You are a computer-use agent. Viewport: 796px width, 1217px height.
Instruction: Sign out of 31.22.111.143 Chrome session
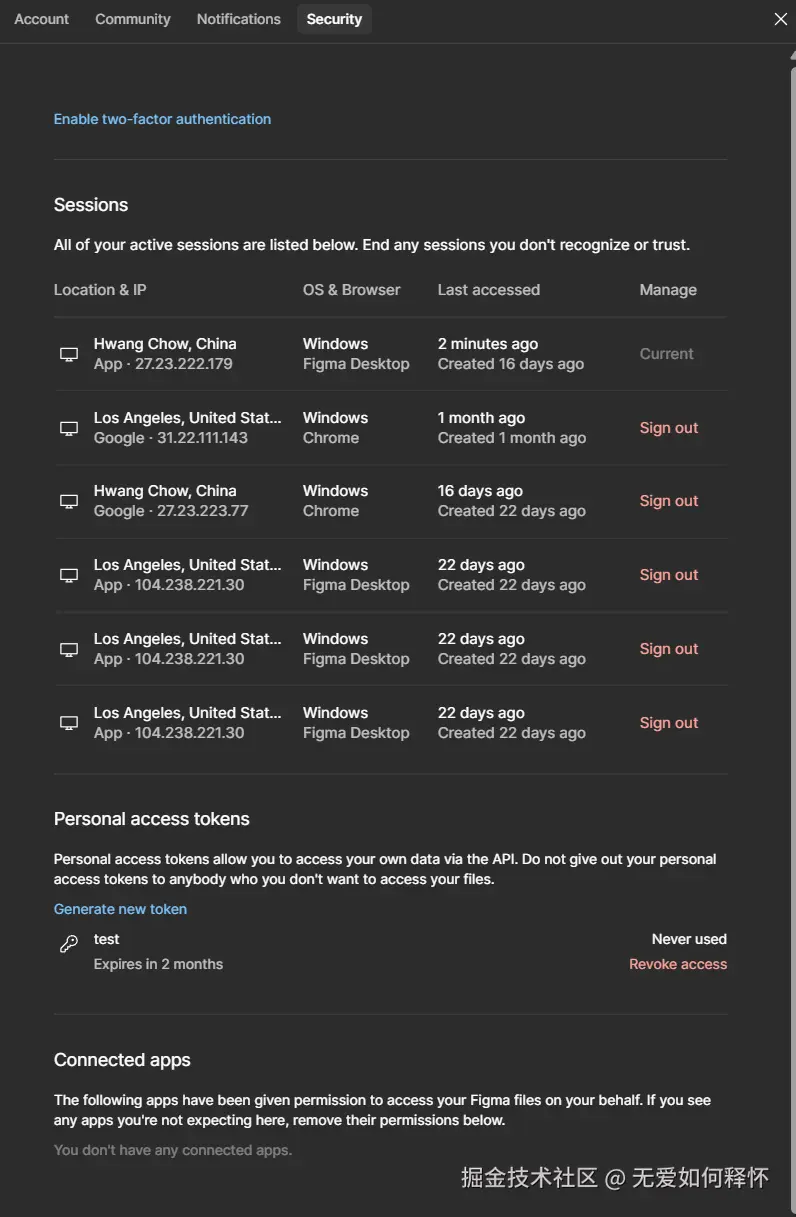tap(669, 428)
